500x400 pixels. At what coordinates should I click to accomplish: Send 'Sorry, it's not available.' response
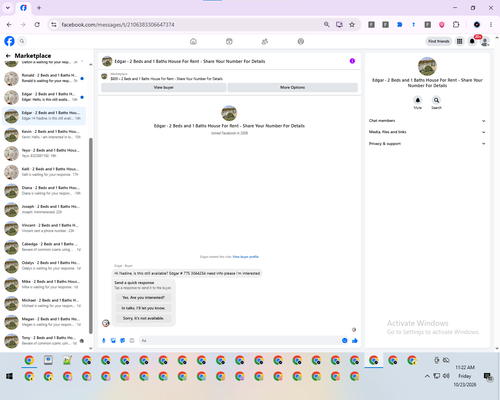pos(143,318)
